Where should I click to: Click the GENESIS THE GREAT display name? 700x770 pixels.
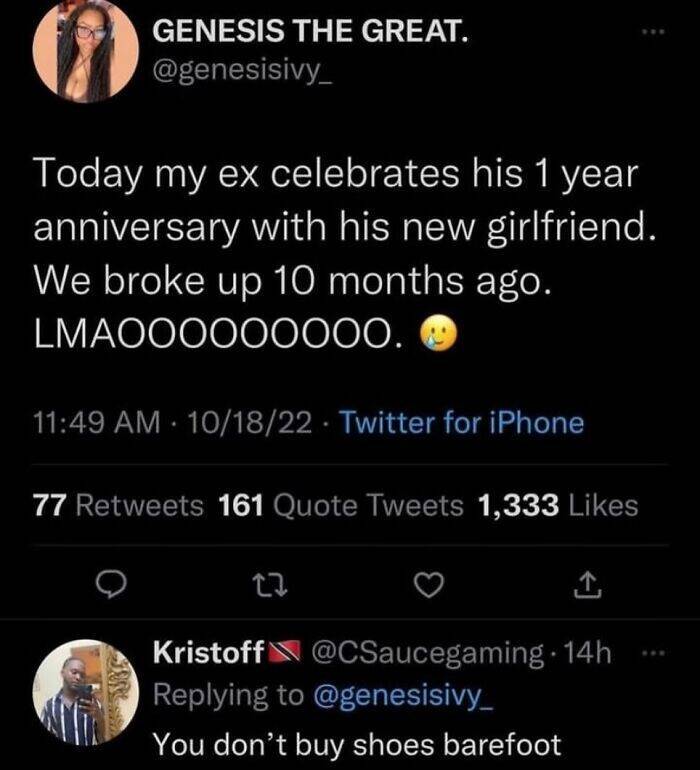point(308,33)
